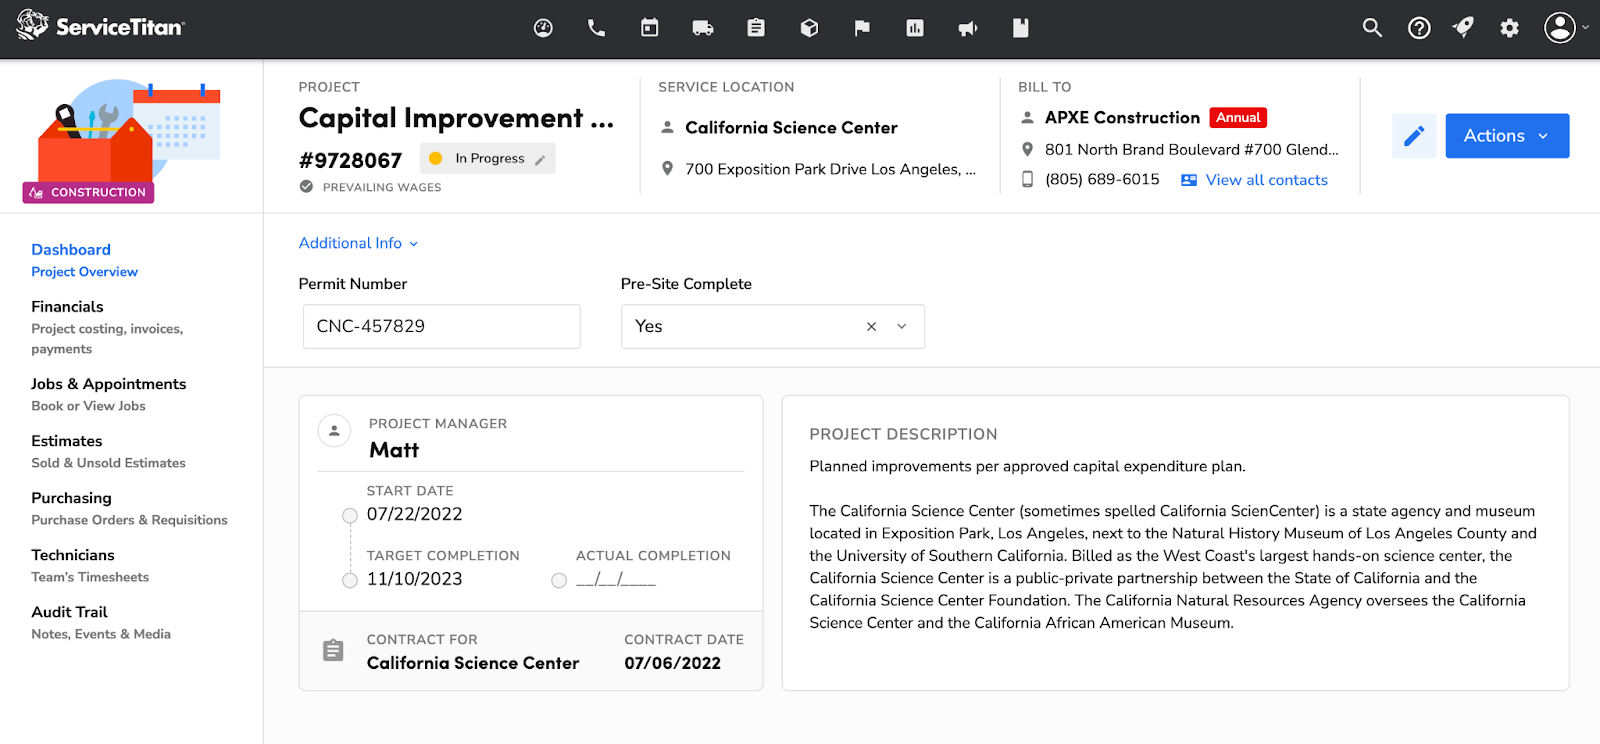Collapse the Additional Info section

358,243
